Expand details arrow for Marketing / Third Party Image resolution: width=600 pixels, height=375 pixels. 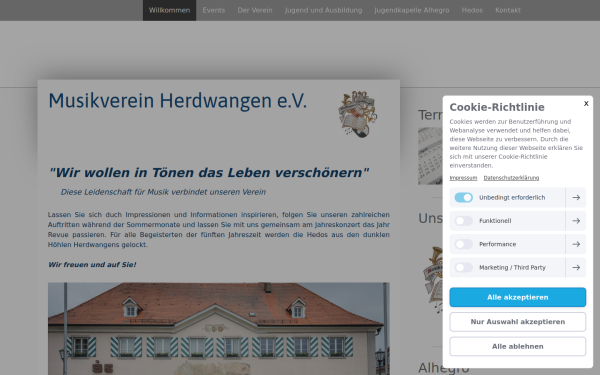coord(576,267)
